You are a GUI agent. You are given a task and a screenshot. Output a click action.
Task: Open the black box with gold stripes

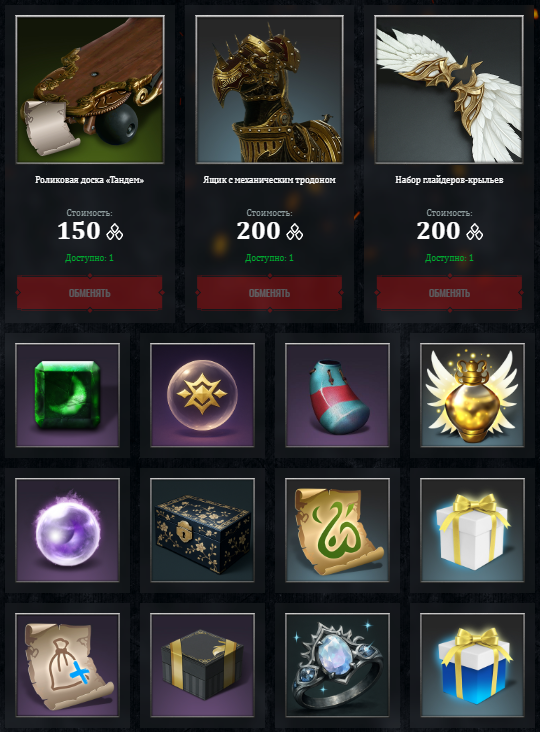pos(203,665)
